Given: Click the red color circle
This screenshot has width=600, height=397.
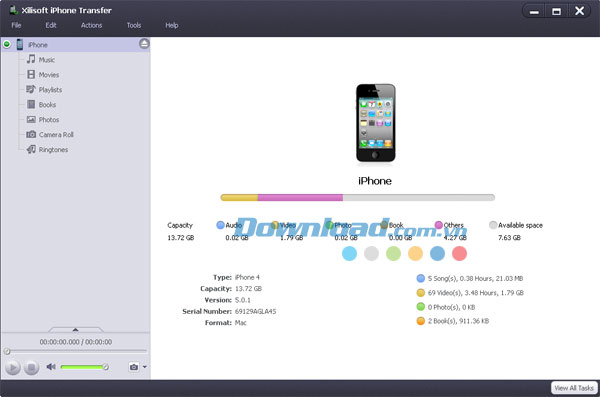Looking at the screenshot, I should point(459,253).
